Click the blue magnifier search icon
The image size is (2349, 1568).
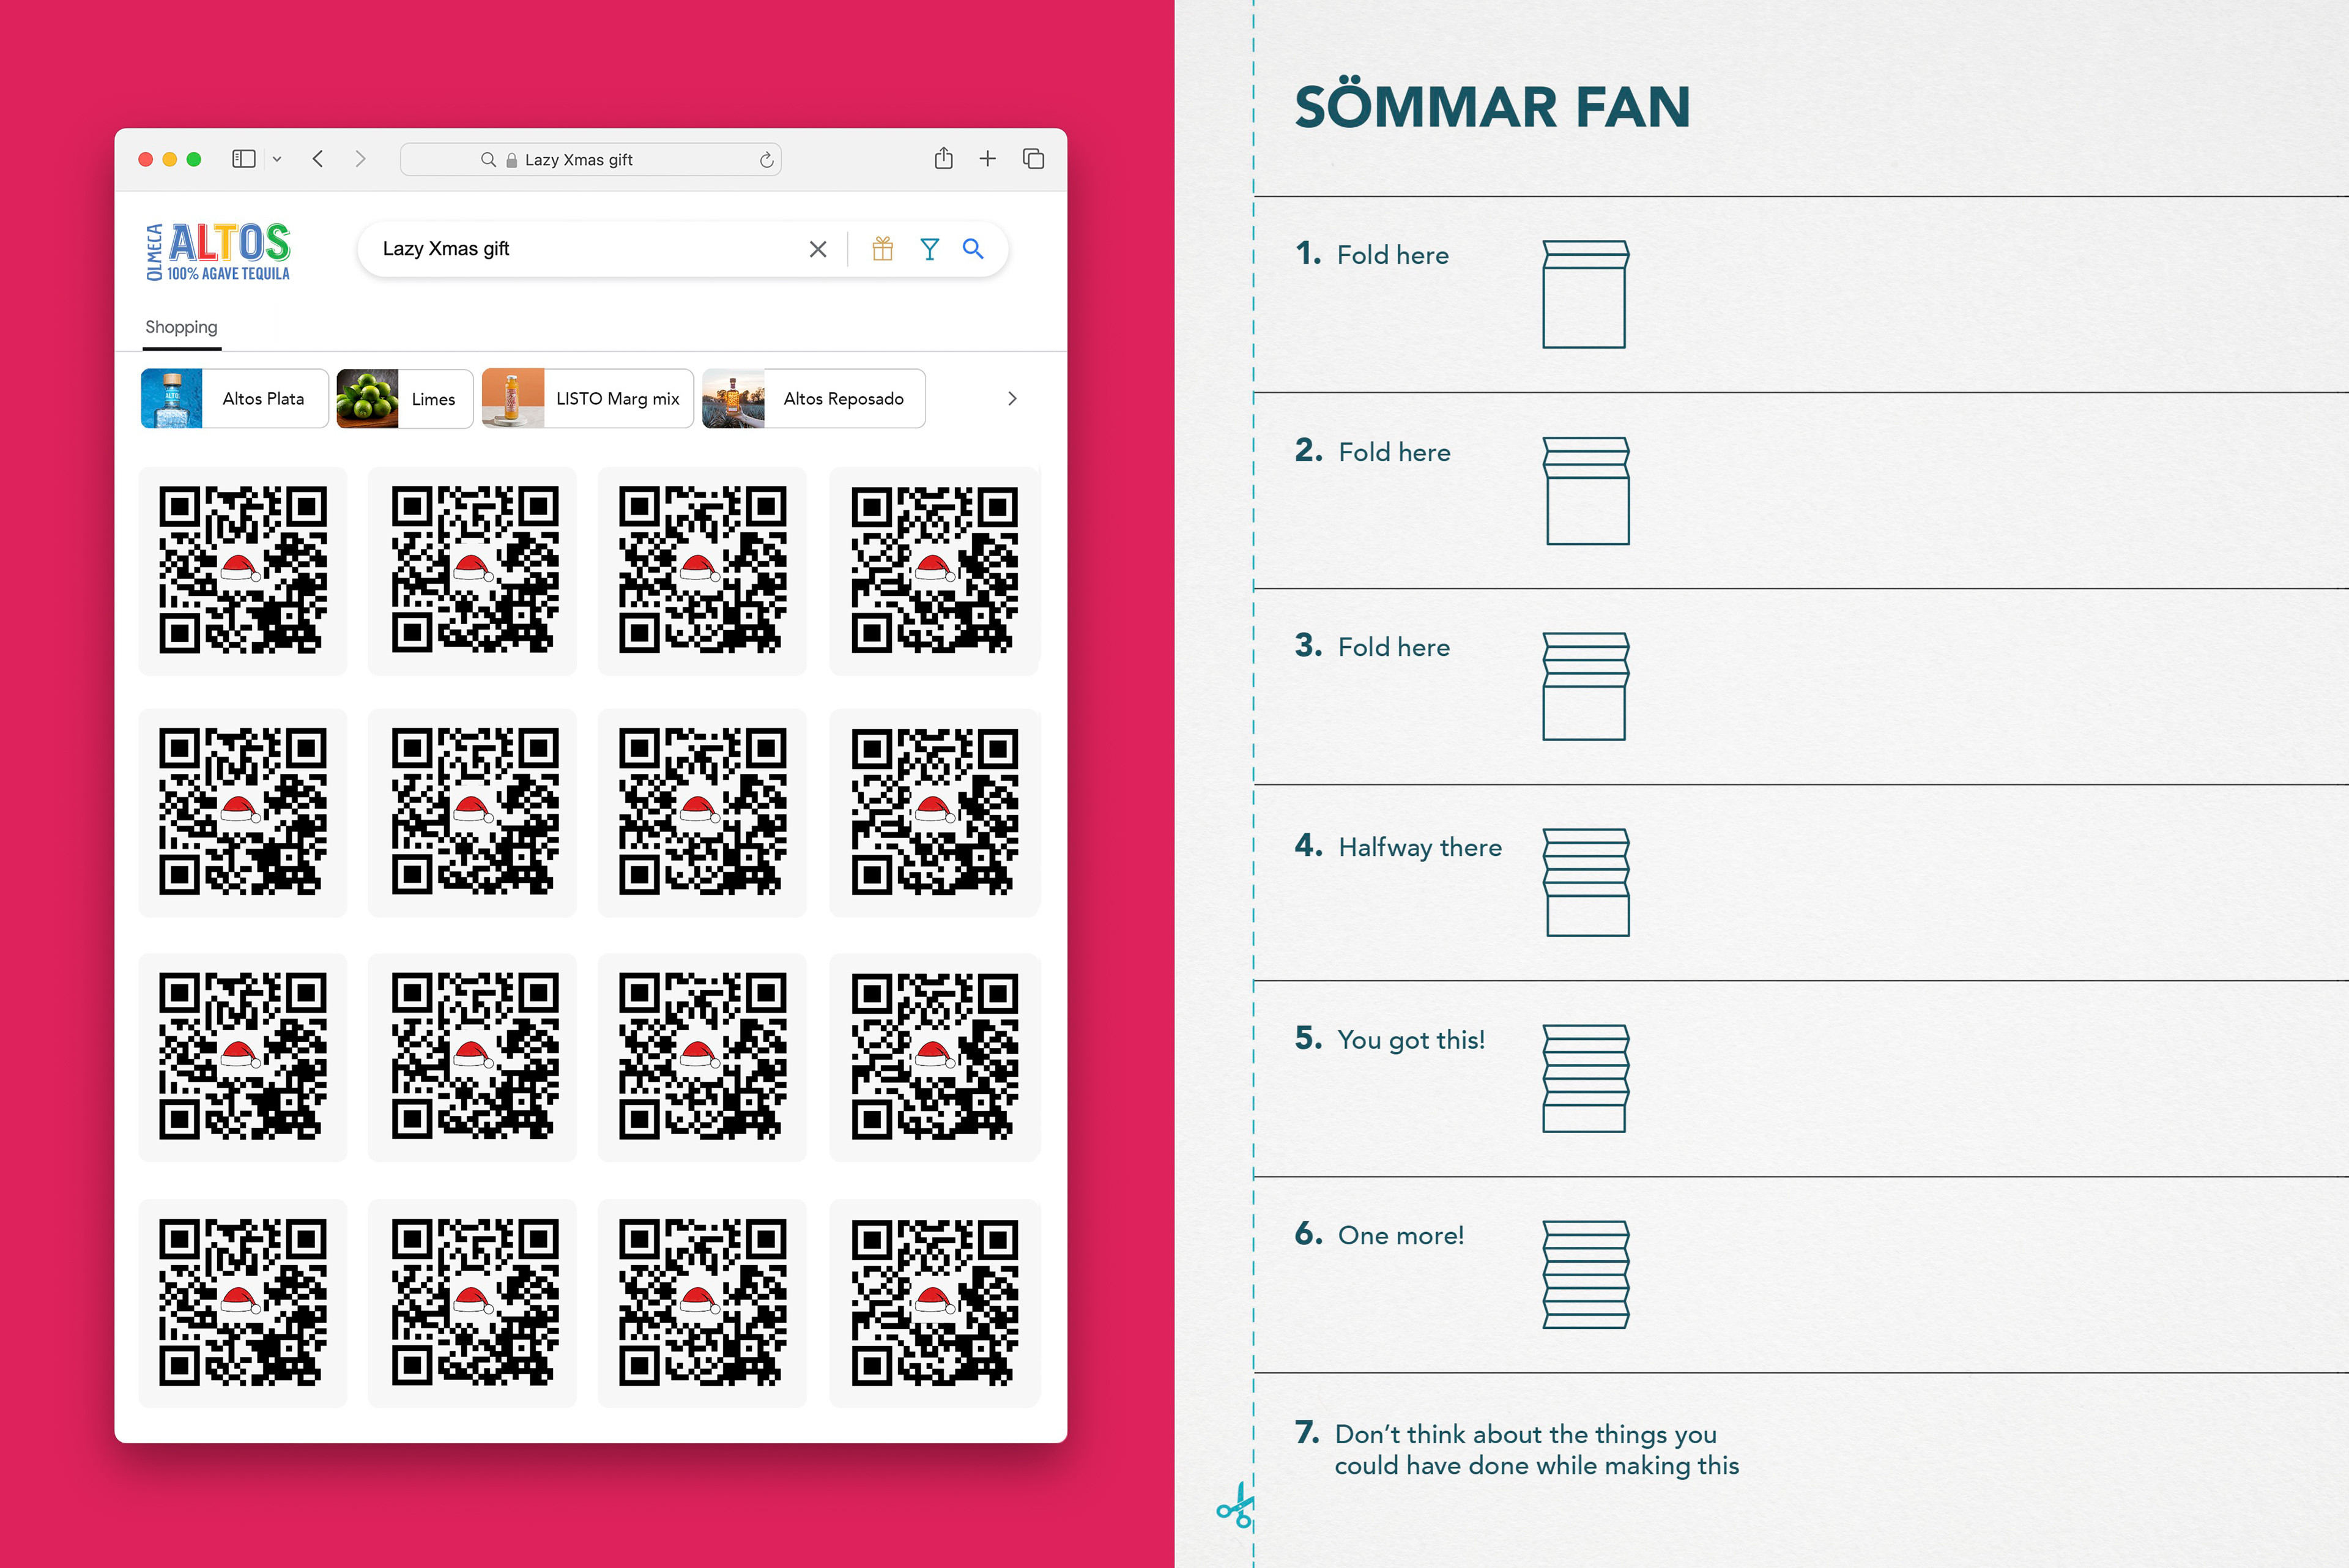(x=973, y=249)
